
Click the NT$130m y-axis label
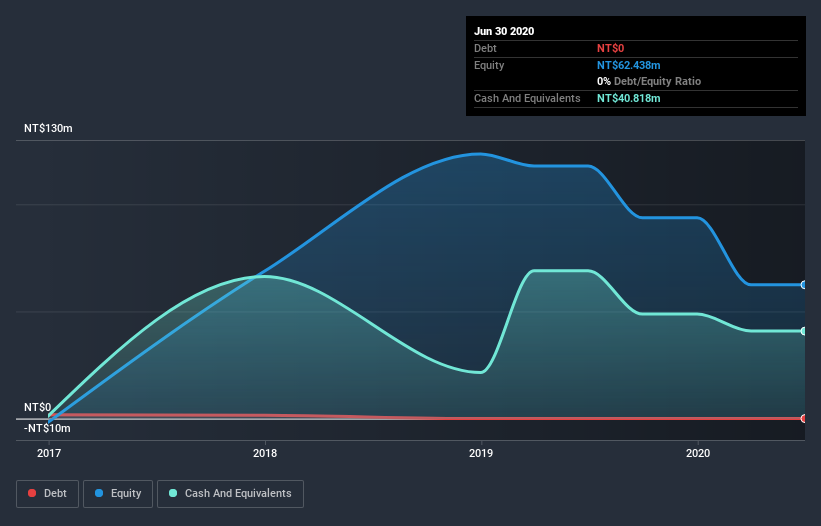coord(48,128)
